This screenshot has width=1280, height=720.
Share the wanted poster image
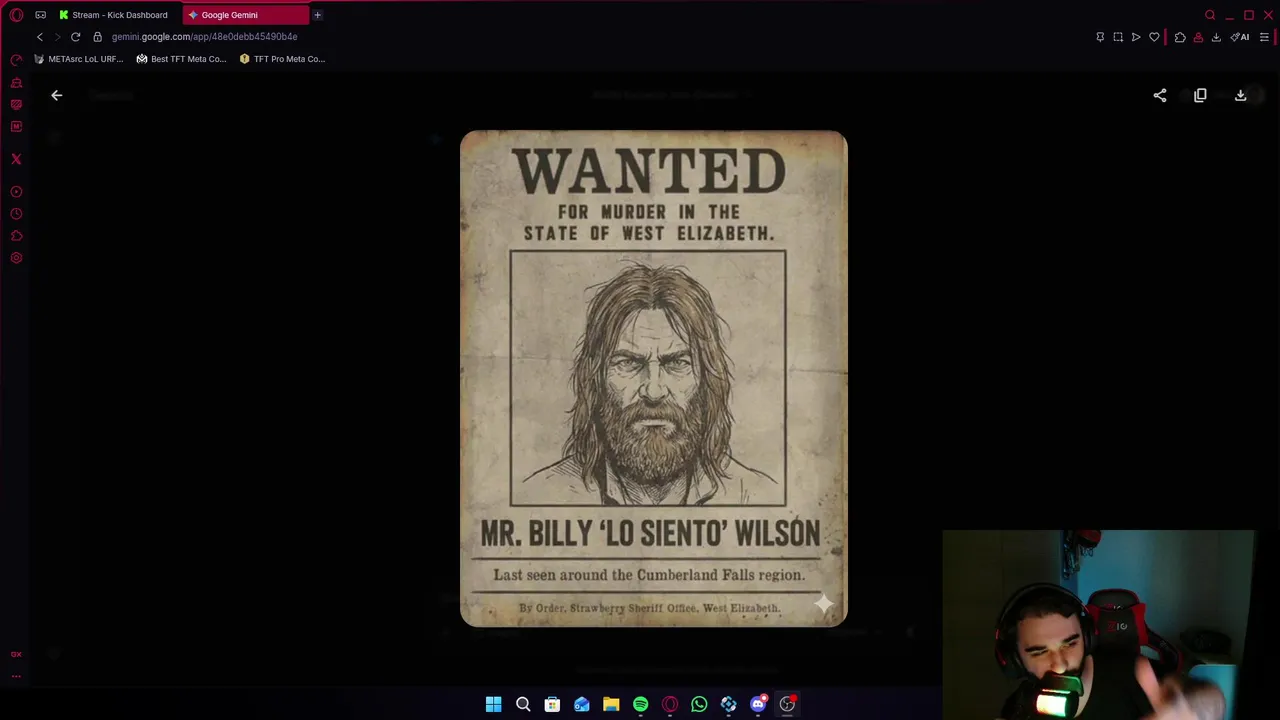(x=1160, y=95)
